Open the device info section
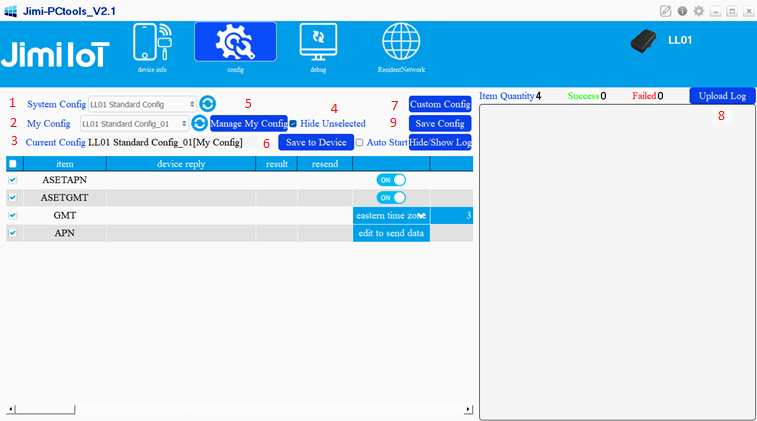This screenshot has height=421, width=757. tap(152, 47)
